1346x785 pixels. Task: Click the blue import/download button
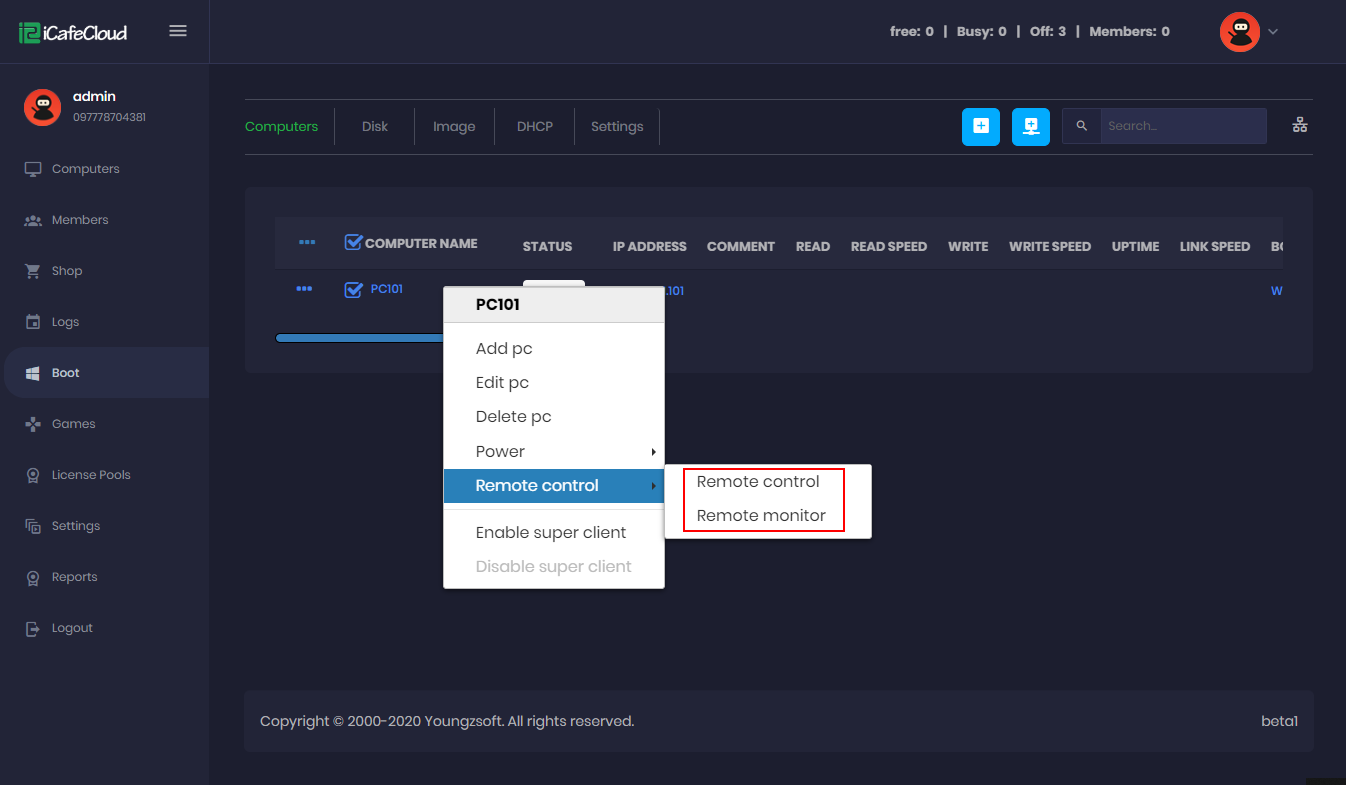coord(1030,126)
